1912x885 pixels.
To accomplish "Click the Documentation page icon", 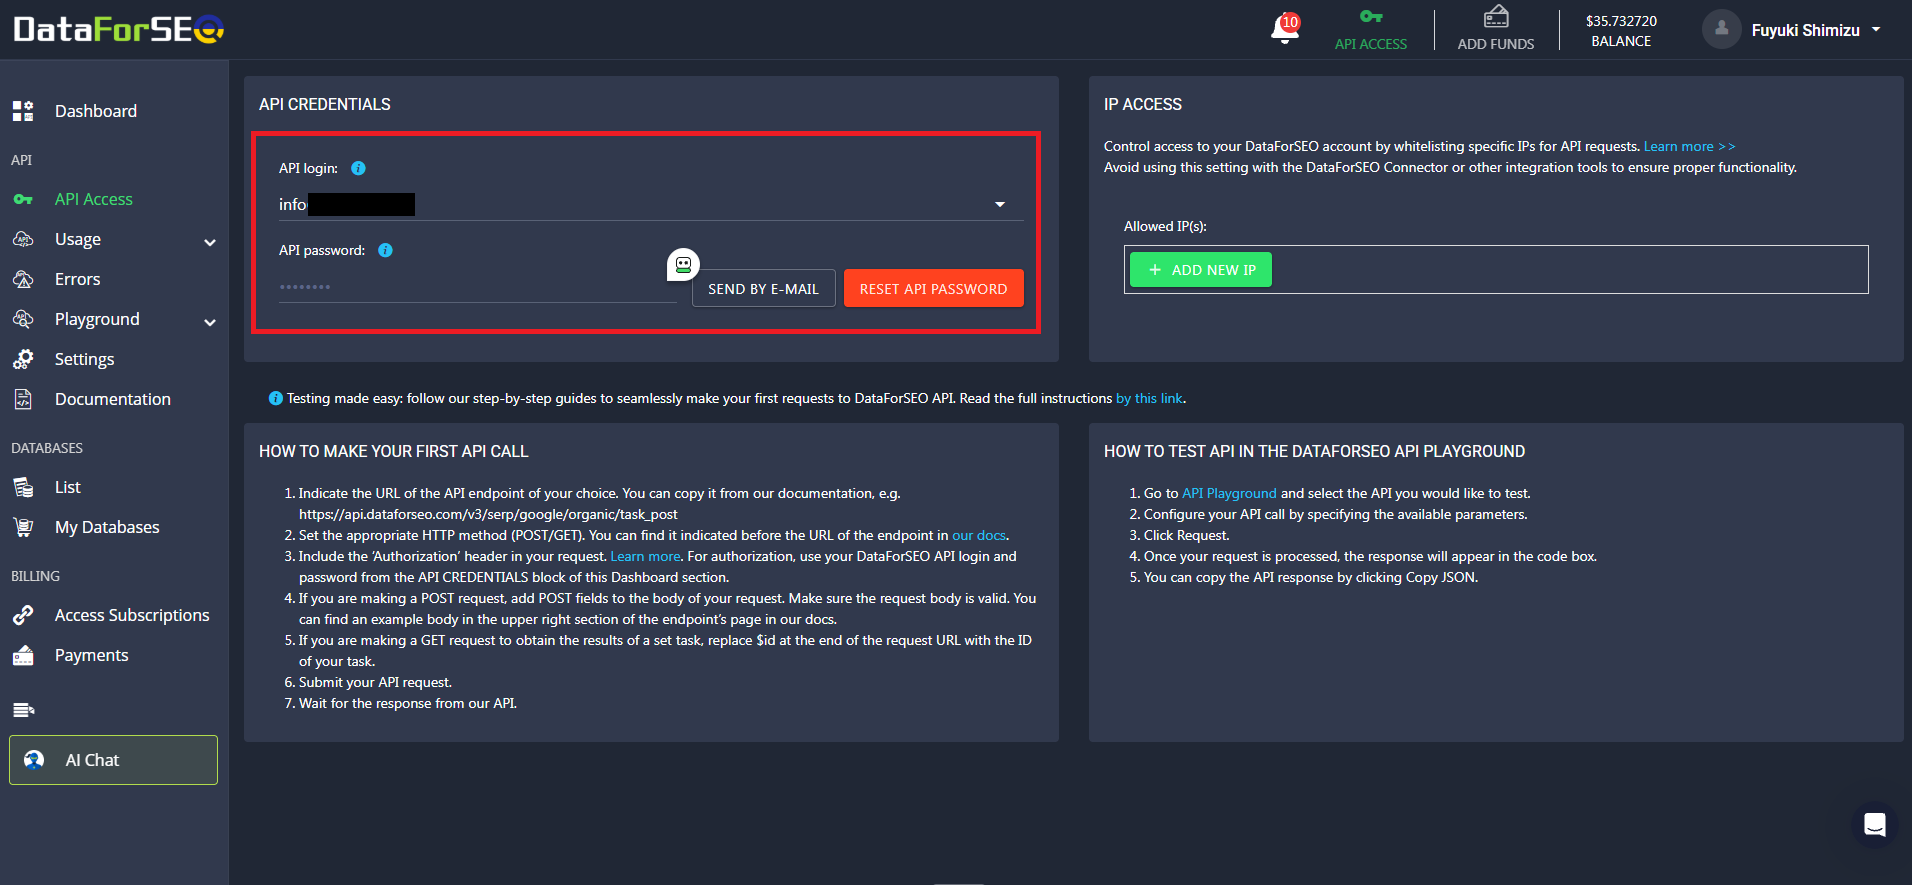I will tap(23, 399).
